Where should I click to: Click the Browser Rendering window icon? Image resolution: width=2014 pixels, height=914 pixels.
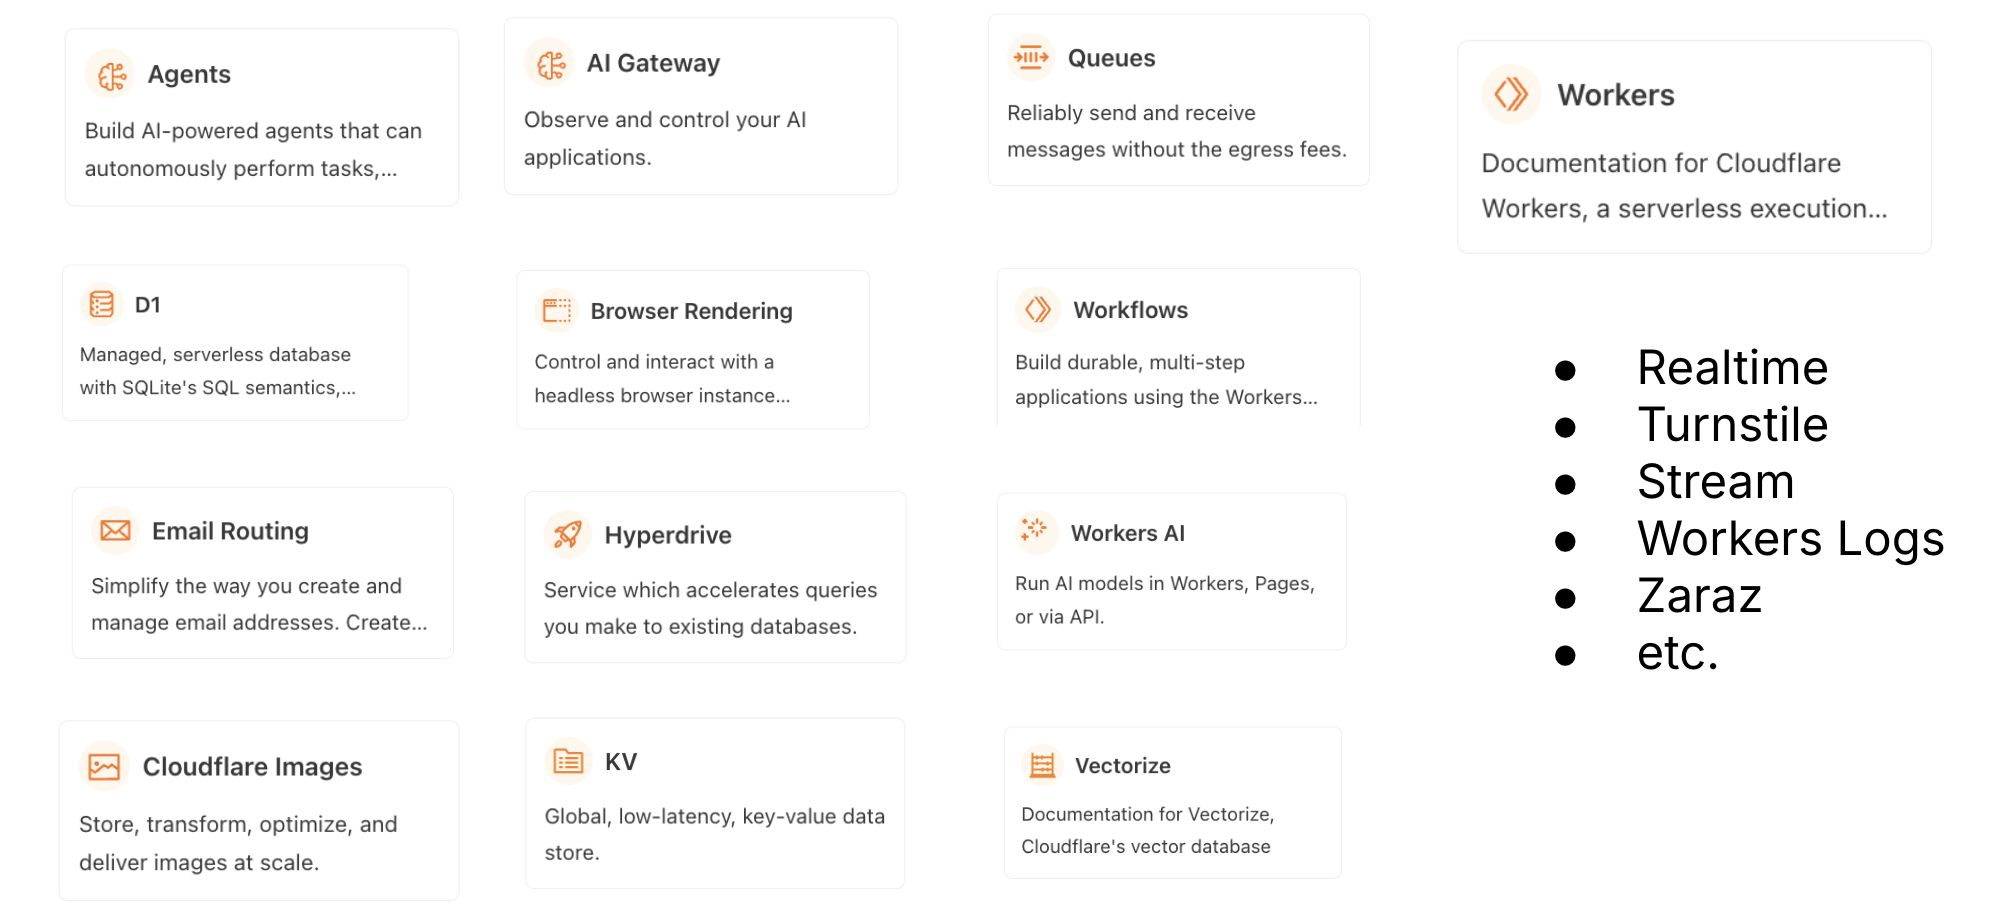[557, 311]
